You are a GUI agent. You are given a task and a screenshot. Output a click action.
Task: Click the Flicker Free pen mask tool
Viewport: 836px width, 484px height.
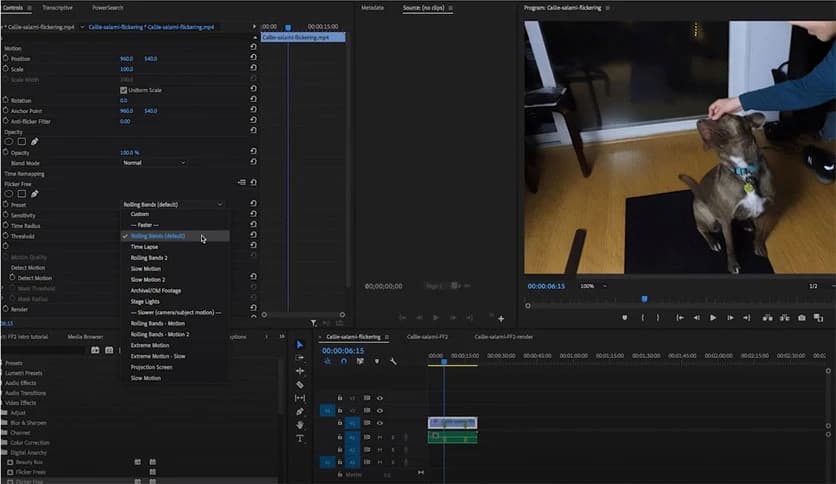pyautogui.click(x=34, y=194)
